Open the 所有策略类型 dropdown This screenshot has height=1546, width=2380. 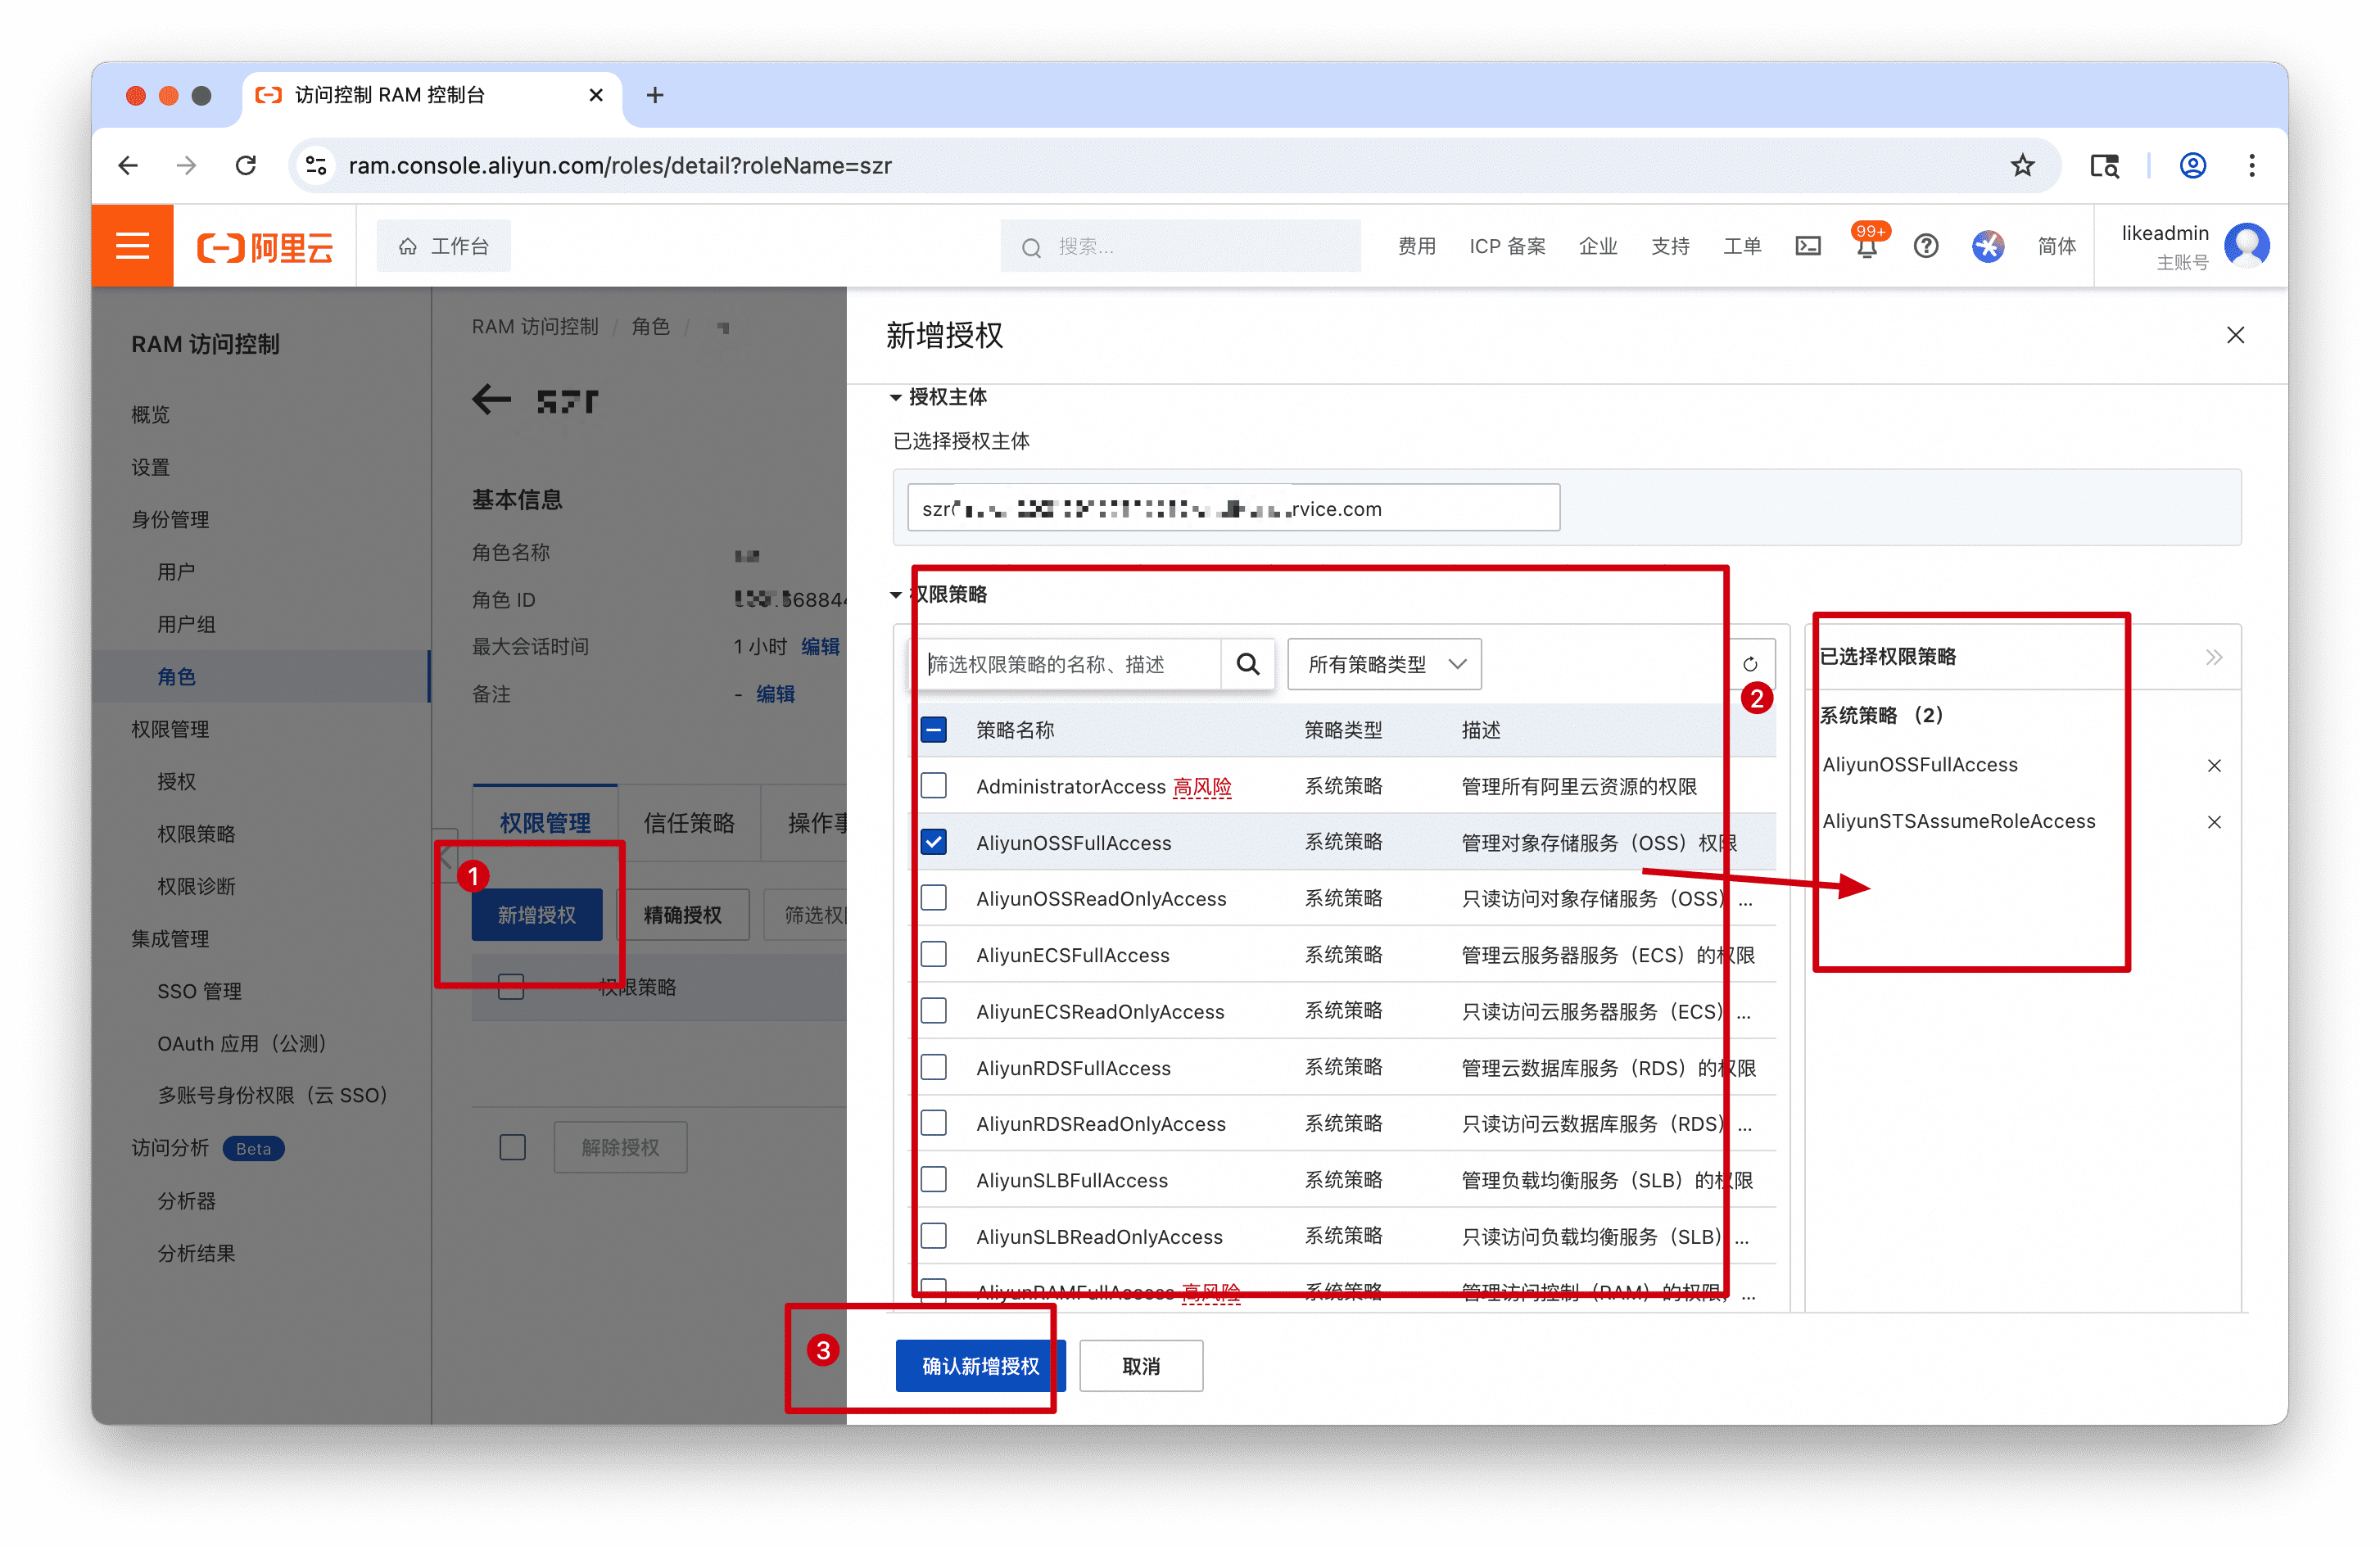[x=1384, y=664]
